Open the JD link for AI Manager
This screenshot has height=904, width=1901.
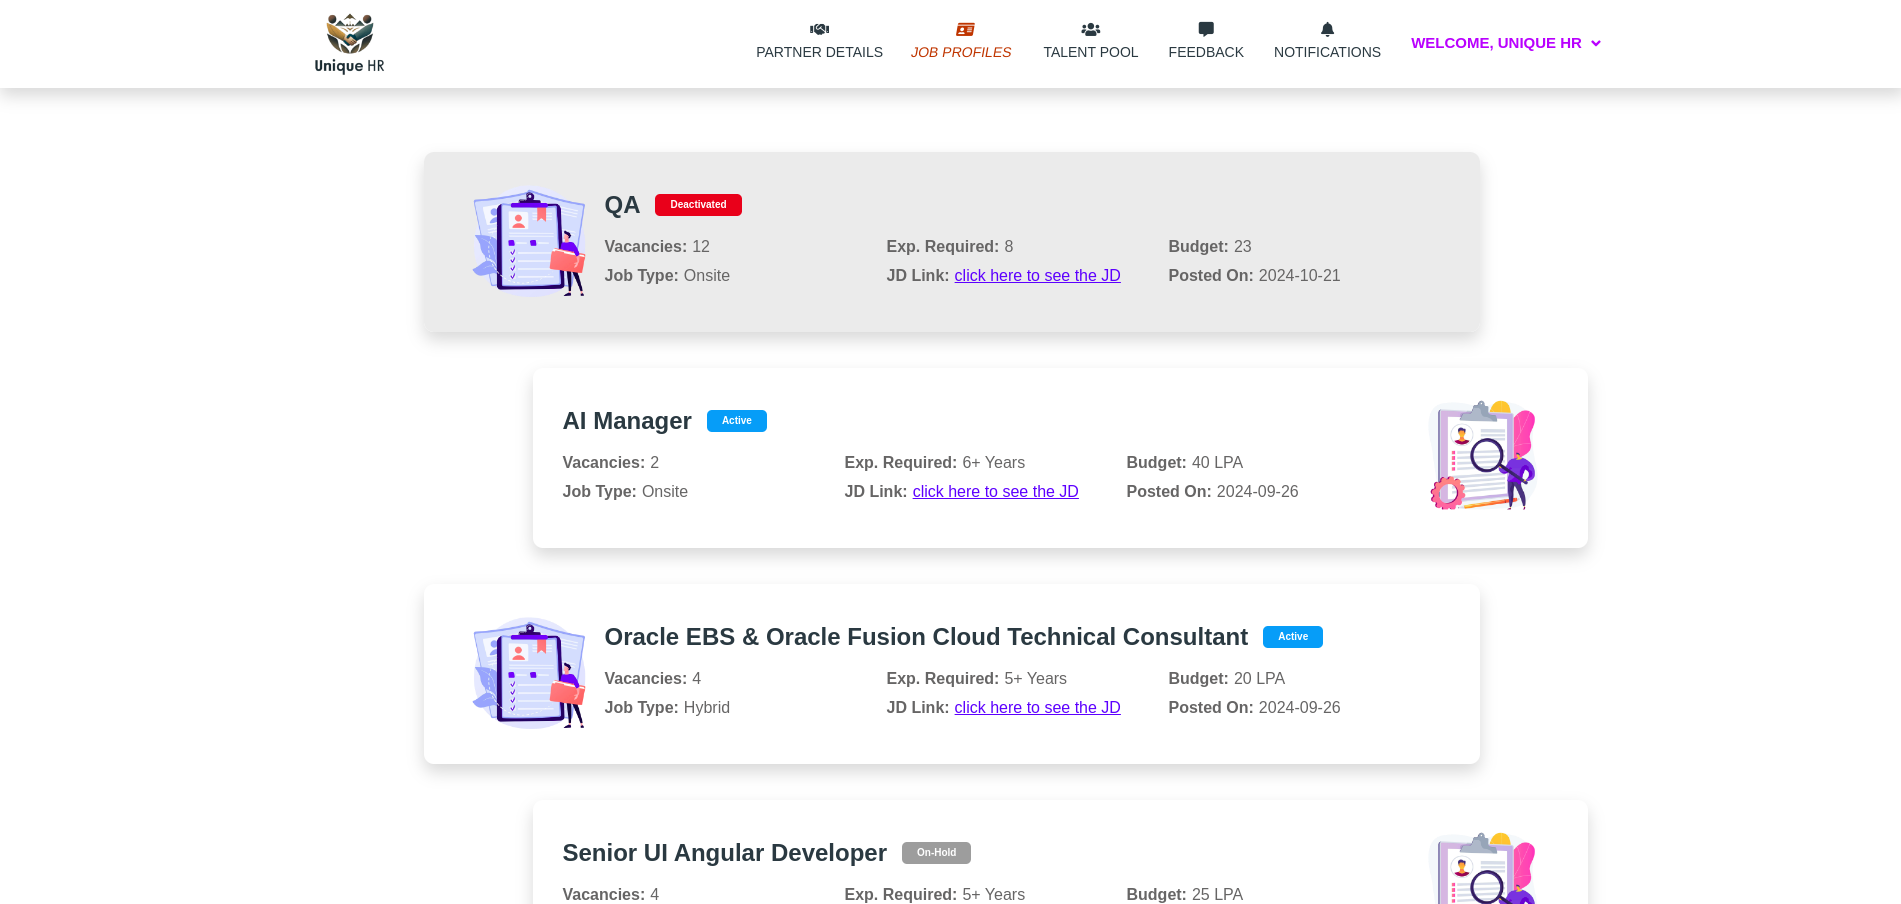coord(995,491)
